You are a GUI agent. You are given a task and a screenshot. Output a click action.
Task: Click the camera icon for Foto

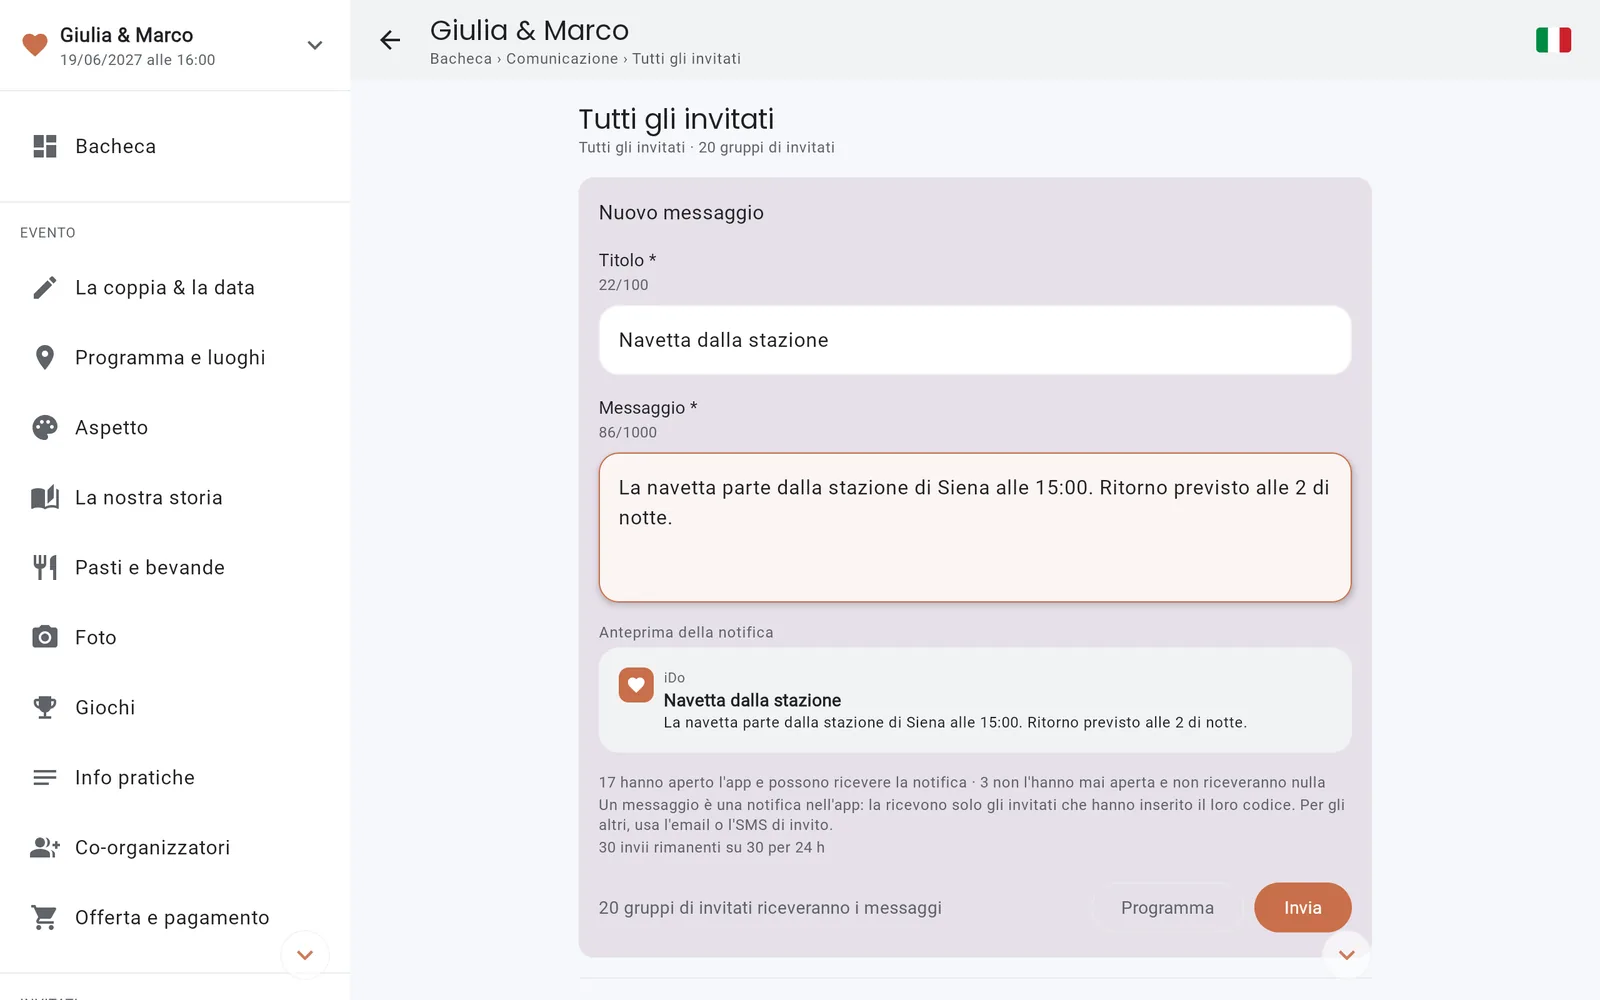pyautogui.click(x=45, y=638)
